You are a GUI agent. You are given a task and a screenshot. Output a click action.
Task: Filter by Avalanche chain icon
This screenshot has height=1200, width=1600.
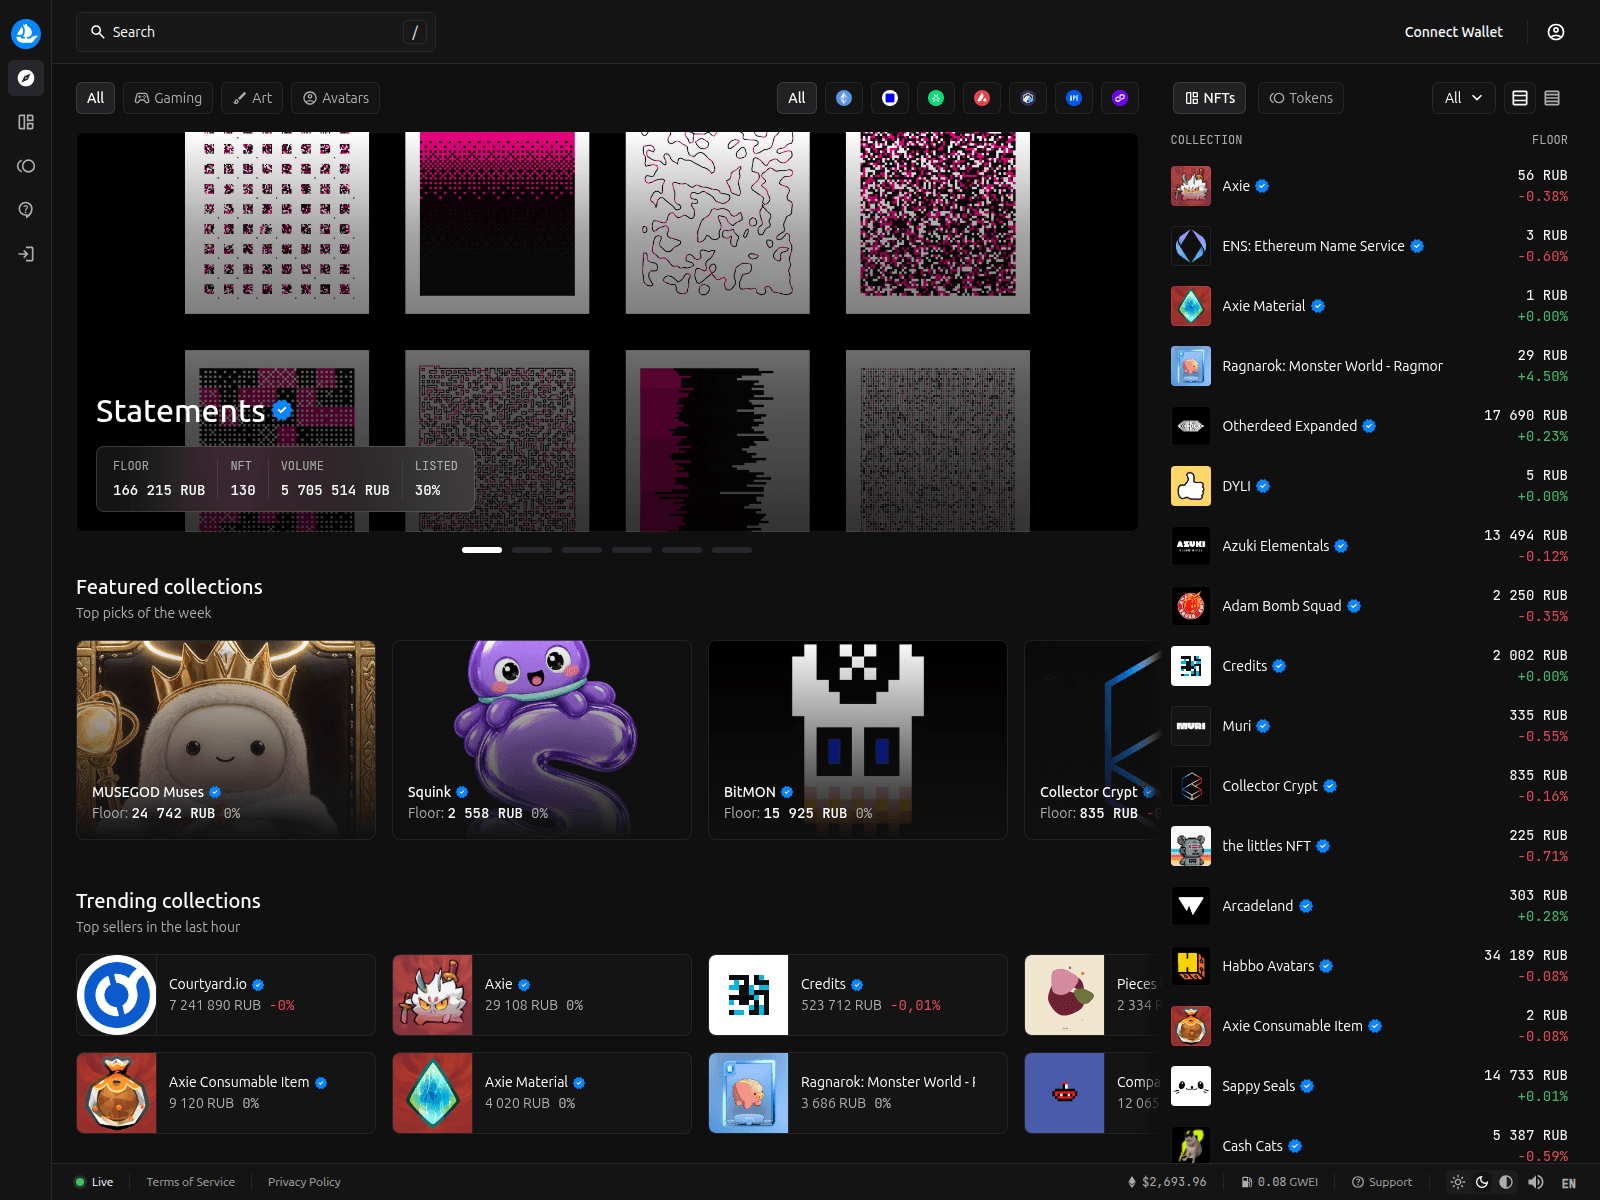pyautogui.click(x=982, y=98)
